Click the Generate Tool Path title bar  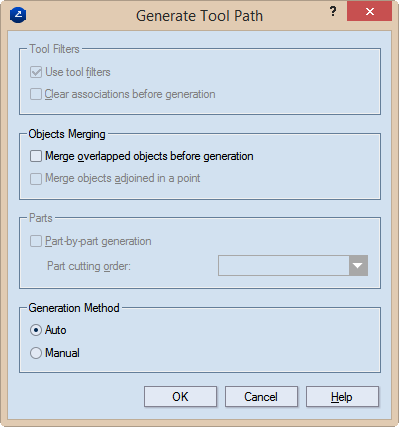(x=199, y=15)
